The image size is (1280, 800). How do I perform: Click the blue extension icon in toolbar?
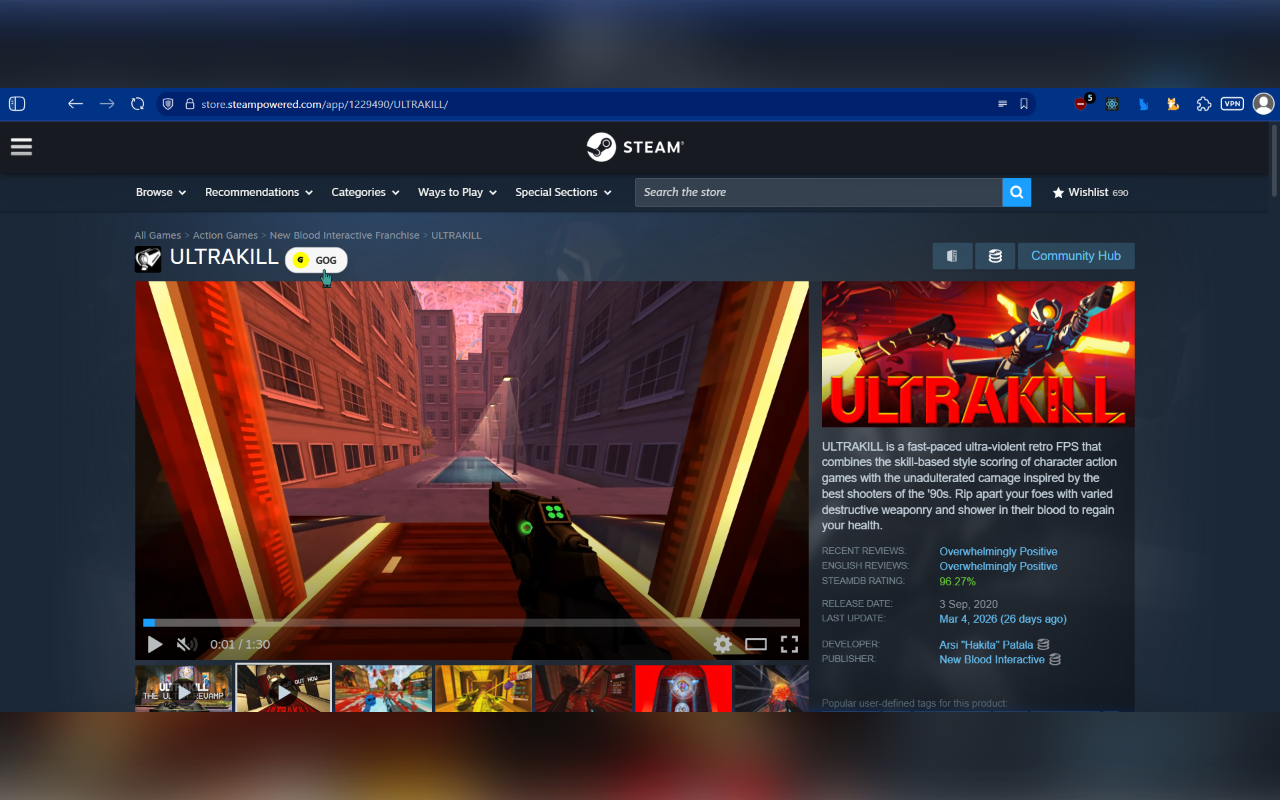[x=1143, y=104]
